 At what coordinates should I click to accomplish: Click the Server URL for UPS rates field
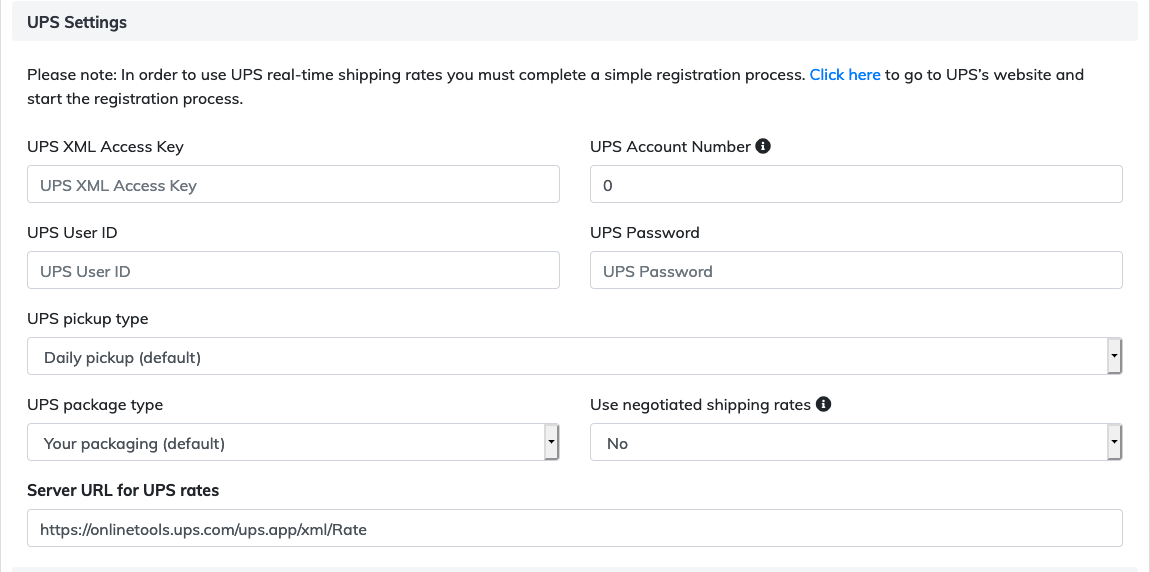click(574, 529)
